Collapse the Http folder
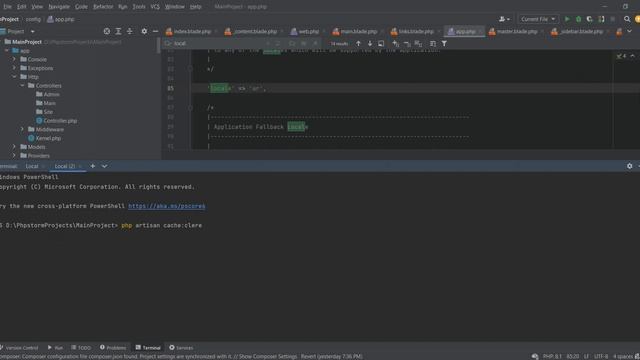The height and width of the screenshot is (360, 640). point(14,76)
